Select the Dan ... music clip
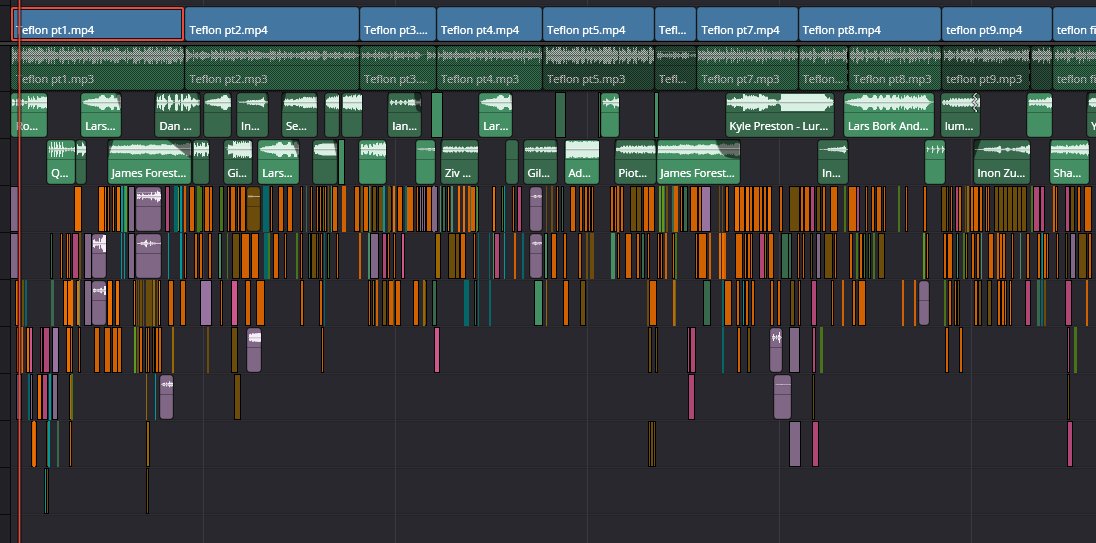This screenshot has width=1096, height=543. (177, 115)
